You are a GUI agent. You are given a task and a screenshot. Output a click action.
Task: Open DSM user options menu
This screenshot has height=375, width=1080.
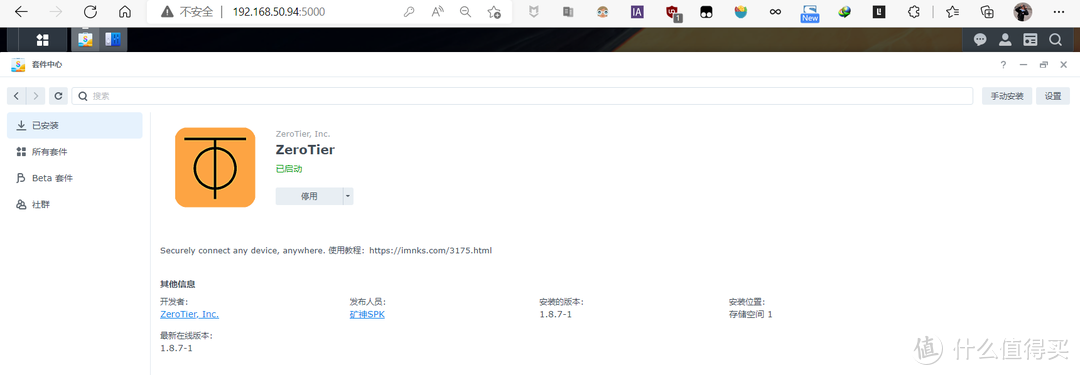[x=1005, y=40]
